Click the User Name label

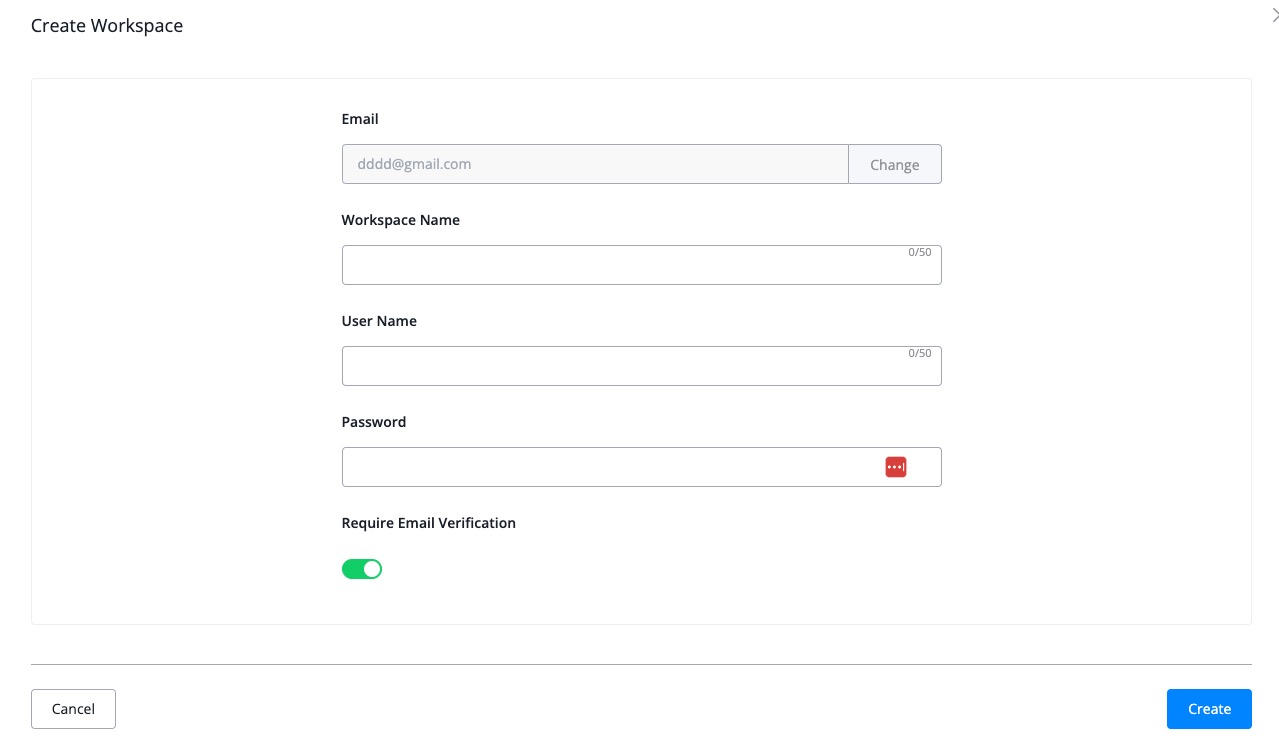(379, 321)
